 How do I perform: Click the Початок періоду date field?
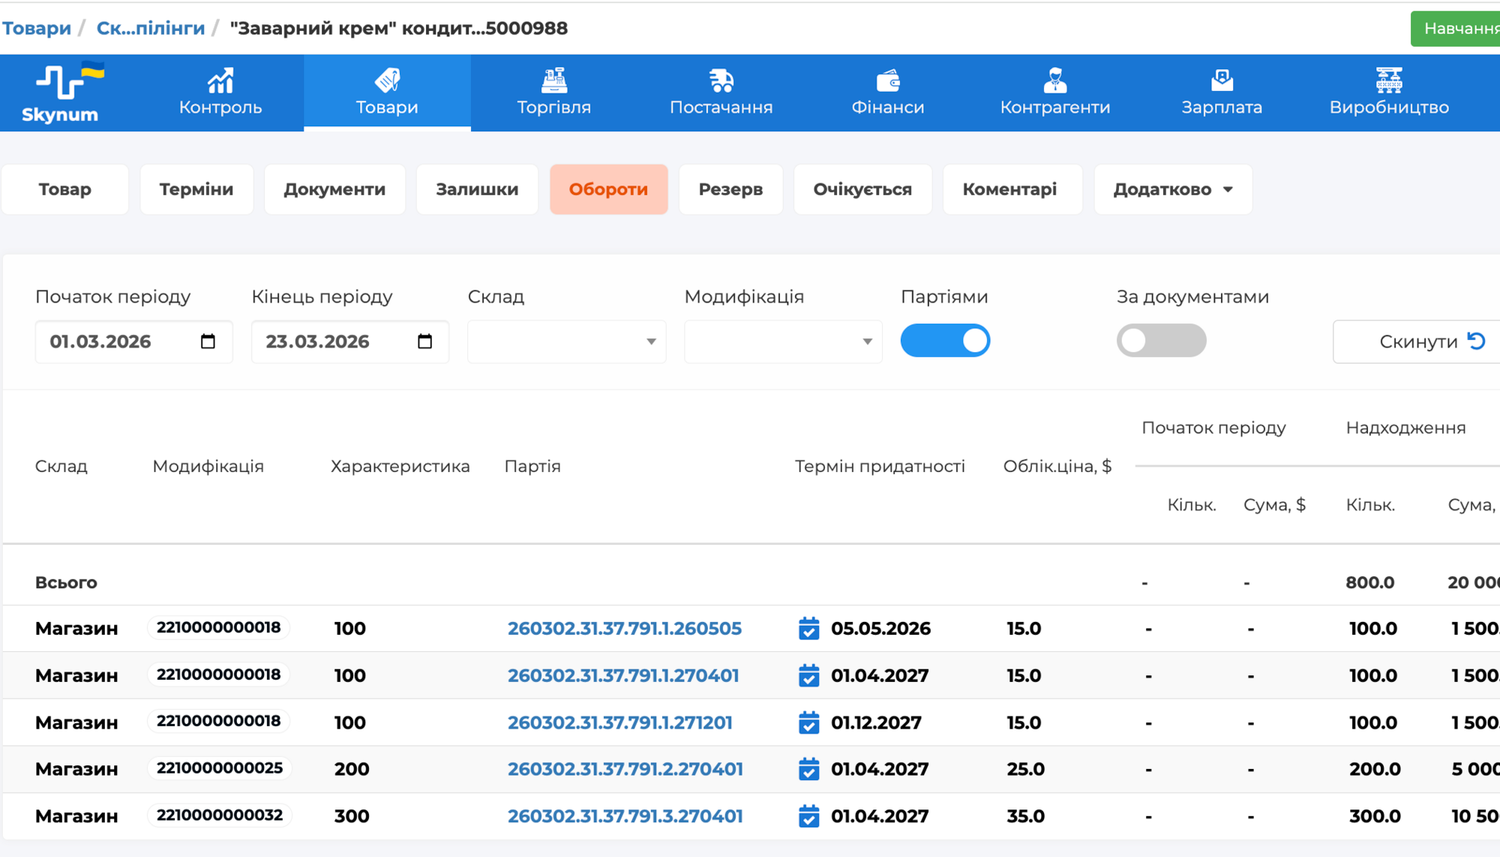coord(120,342)
